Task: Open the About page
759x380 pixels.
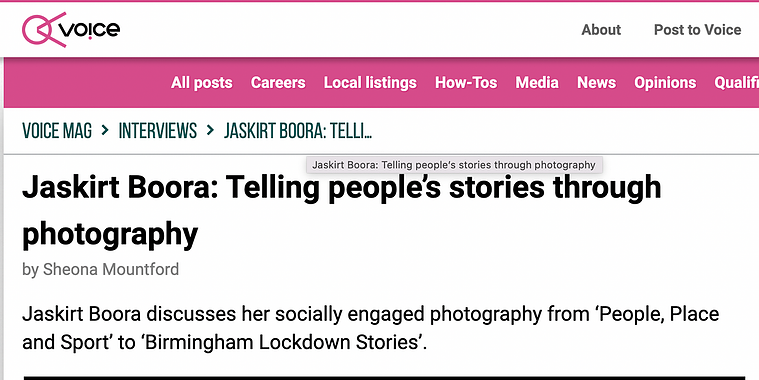Action: (x=601, y=30)
